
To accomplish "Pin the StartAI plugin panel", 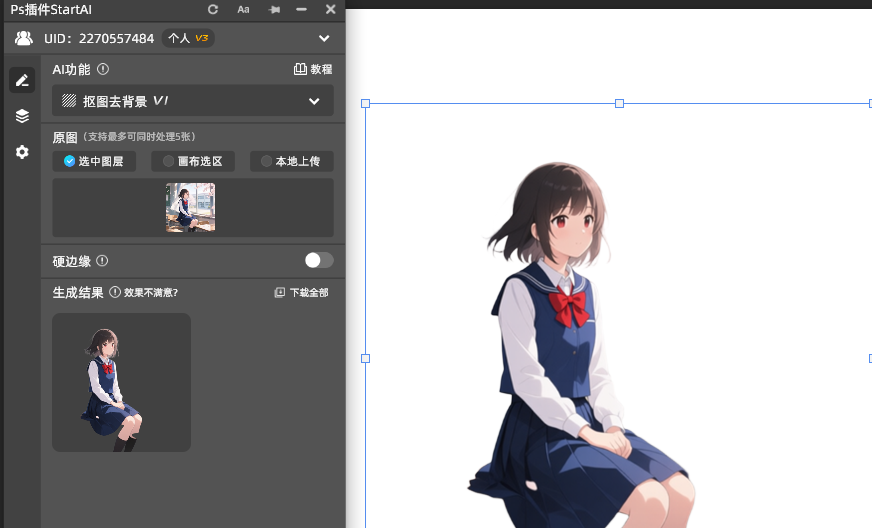I will 274,9.
